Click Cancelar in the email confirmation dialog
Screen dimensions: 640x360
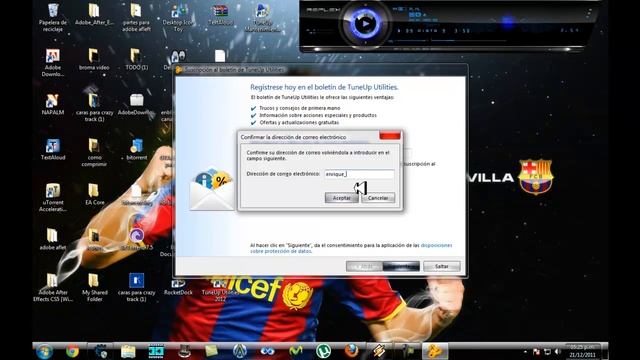tap(378, 198)
